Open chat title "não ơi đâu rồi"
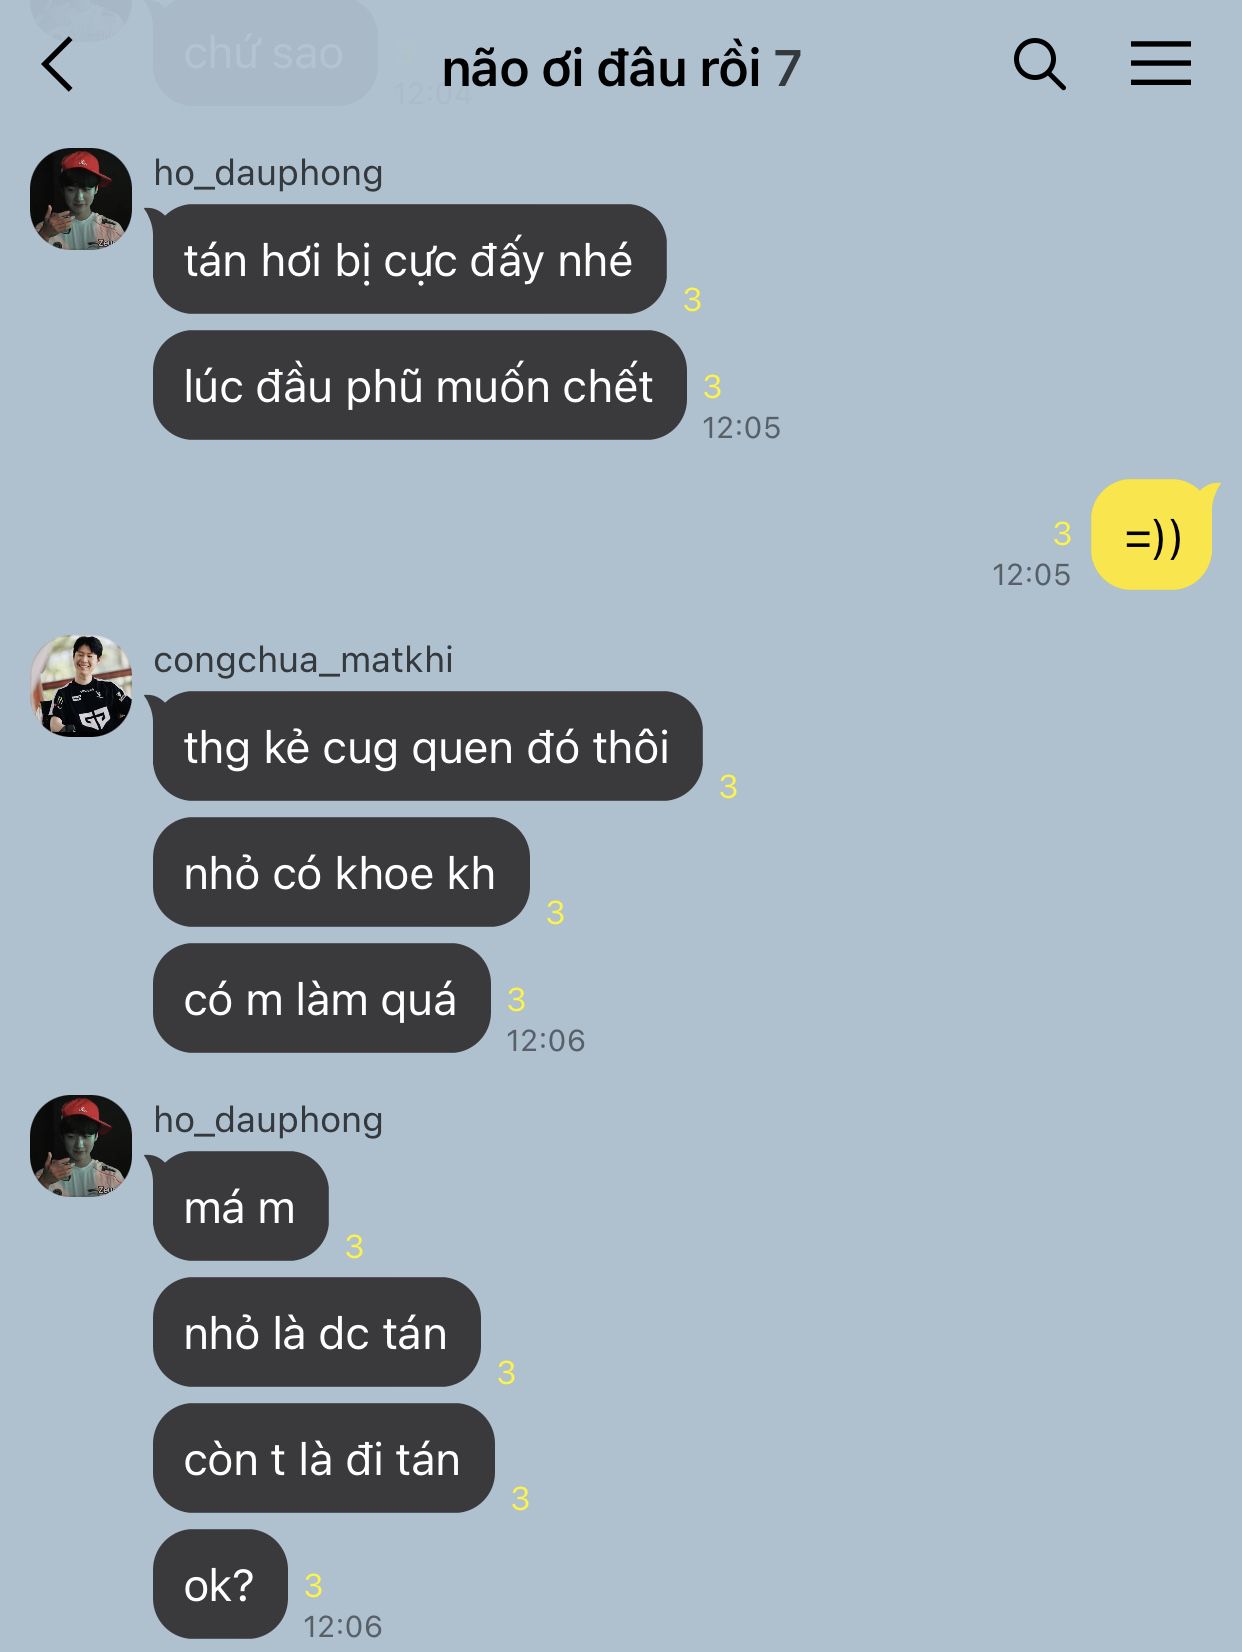Image resolution: width=1242 pixels, height=1652 pixels. point(601,68)
